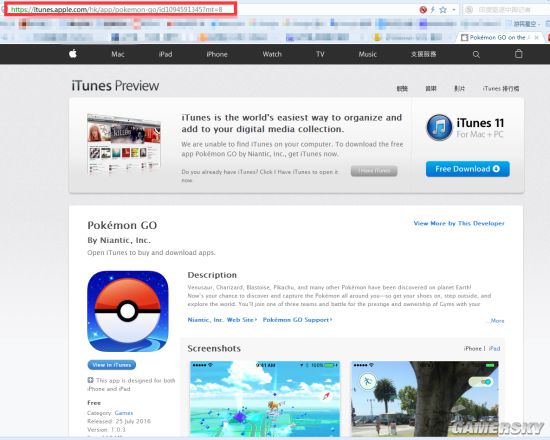Click the View in iTunes button
Image resolution: width=550 pixels, height=440 pixels.
click(112, 365)
